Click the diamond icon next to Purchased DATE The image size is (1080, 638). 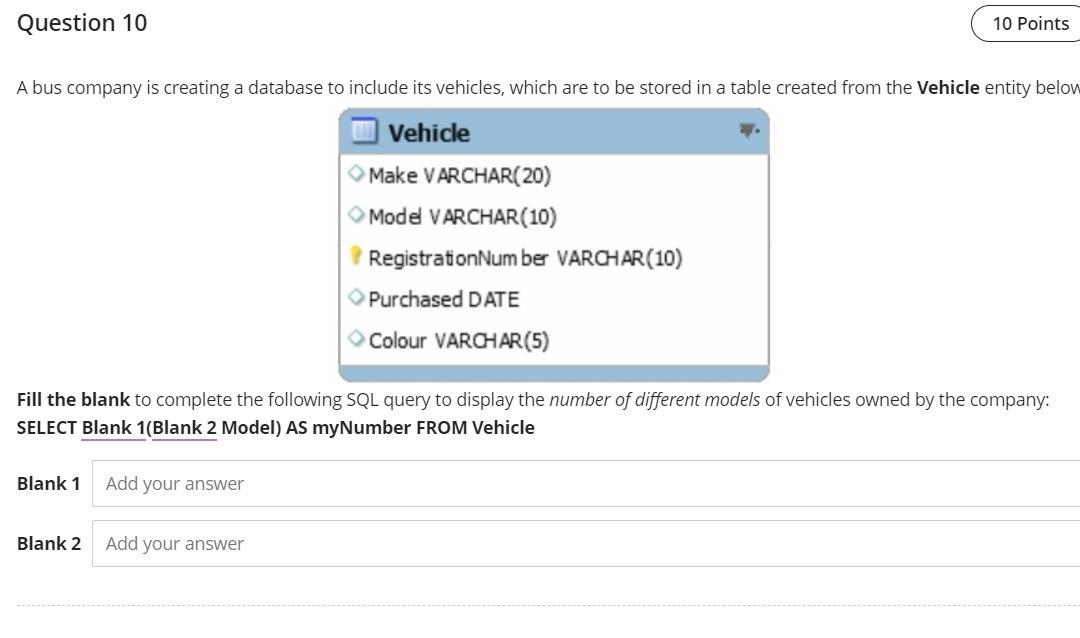[x=357, y=296]
